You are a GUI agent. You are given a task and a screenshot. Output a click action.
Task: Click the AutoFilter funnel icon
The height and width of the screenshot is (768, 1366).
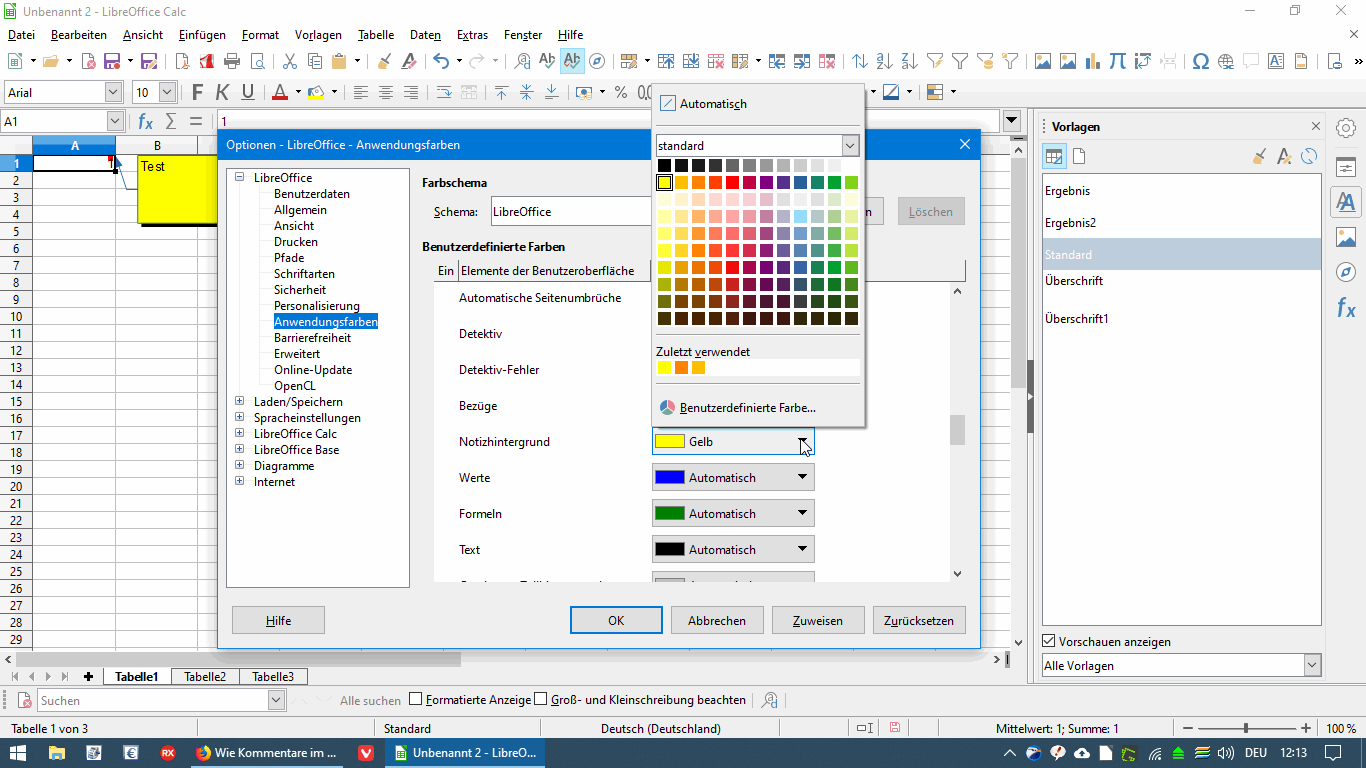coord(935,61)
